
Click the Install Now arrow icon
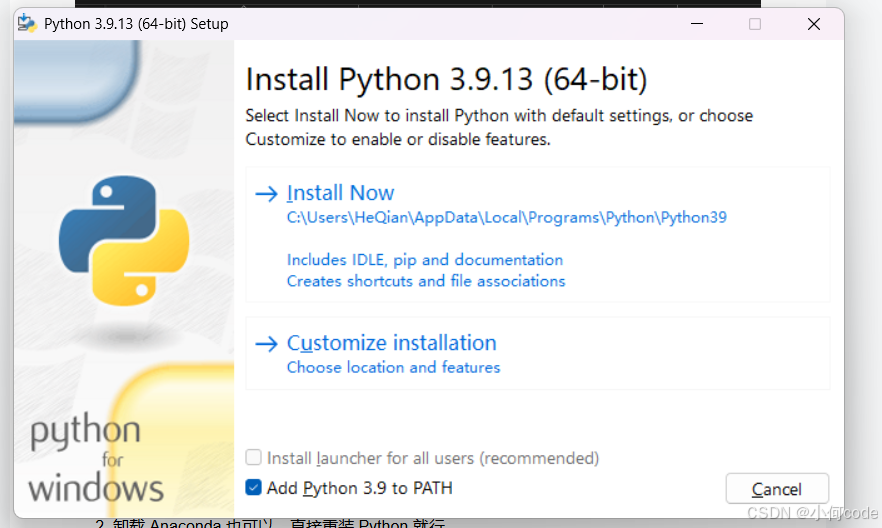tap(266, 194)
